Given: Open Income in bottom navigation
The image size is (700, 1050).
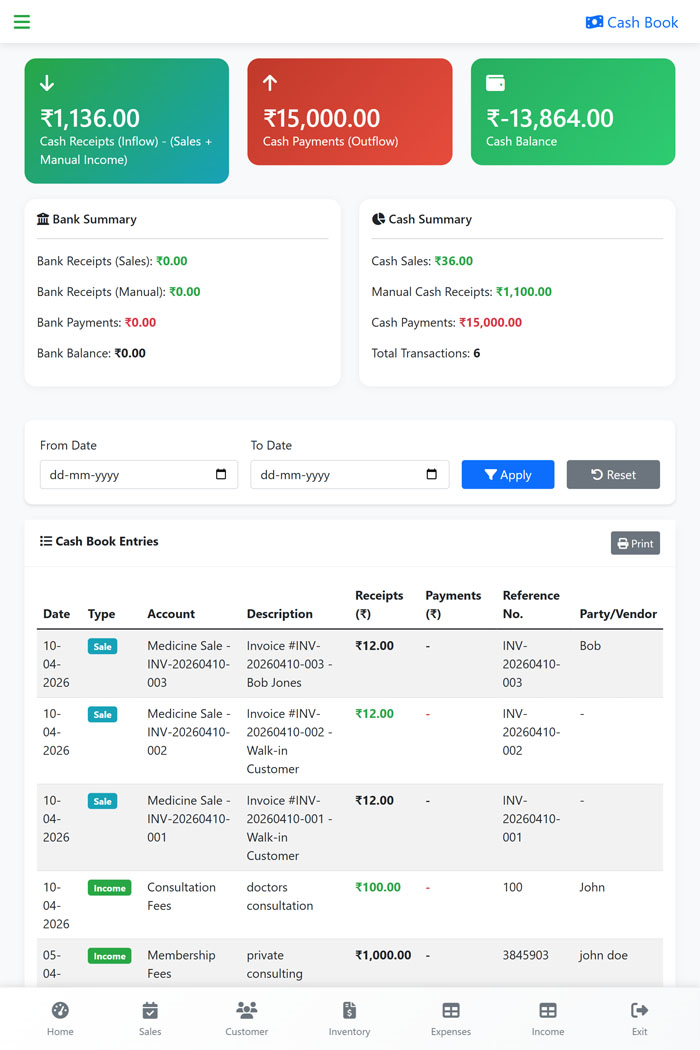Looking at the screenshot, I should [548, 1019].
